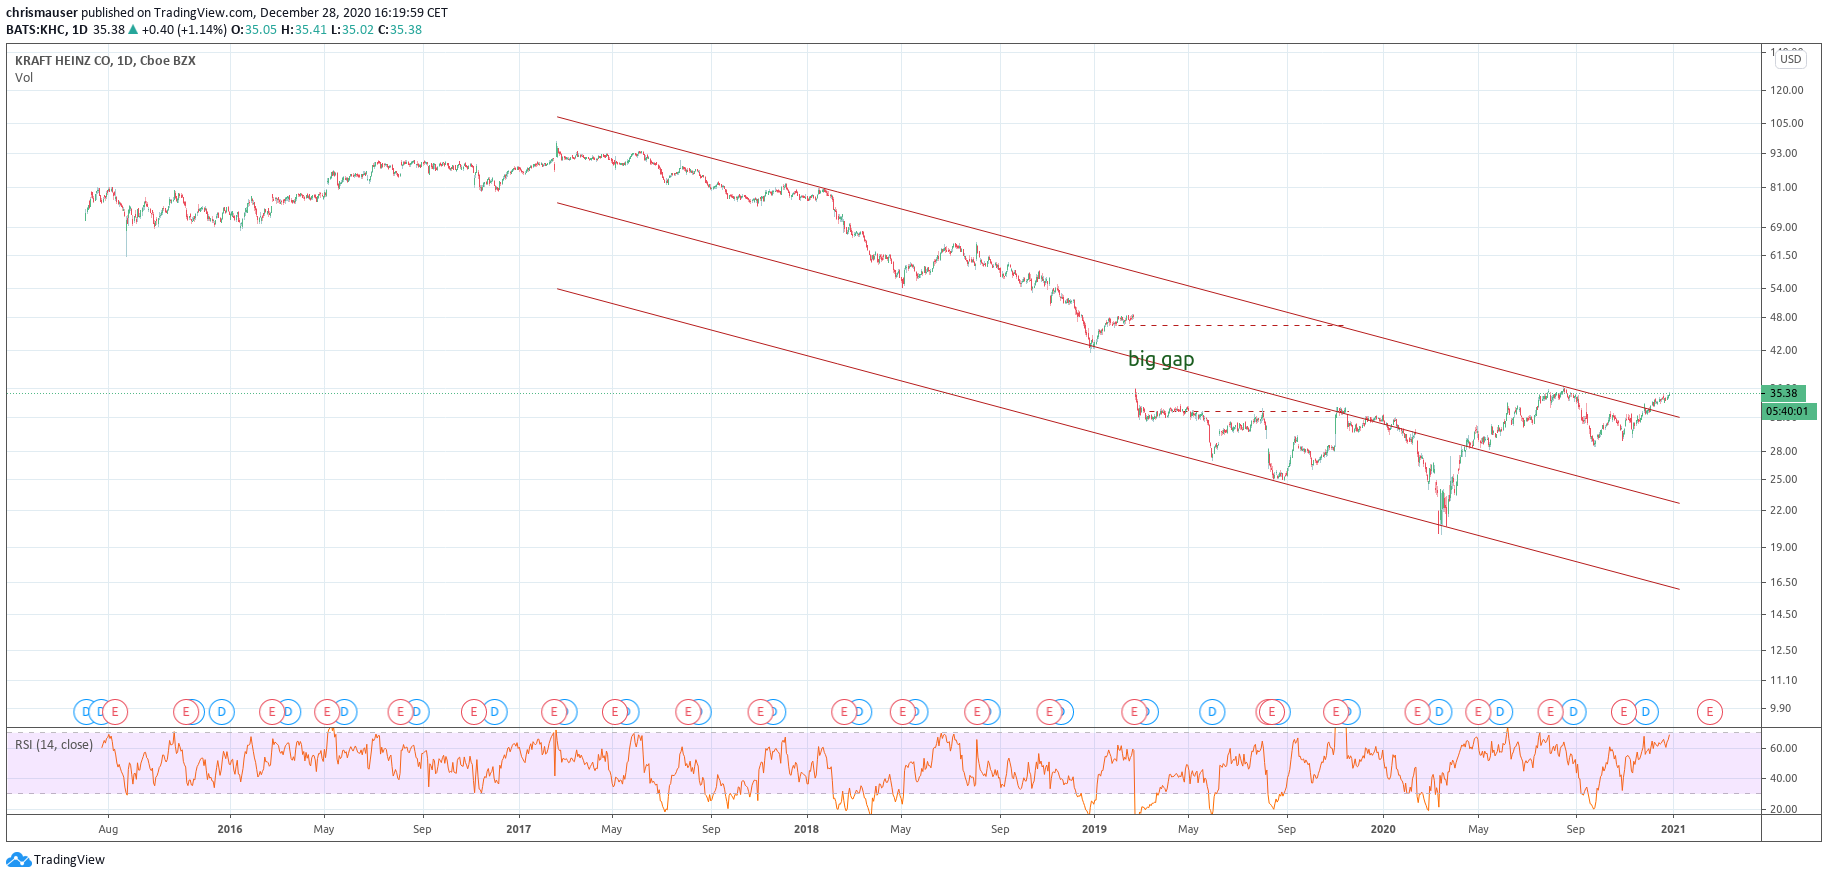Click the 2016 label on the time axis
The image size is (1828, 878).
coord(230,829)
